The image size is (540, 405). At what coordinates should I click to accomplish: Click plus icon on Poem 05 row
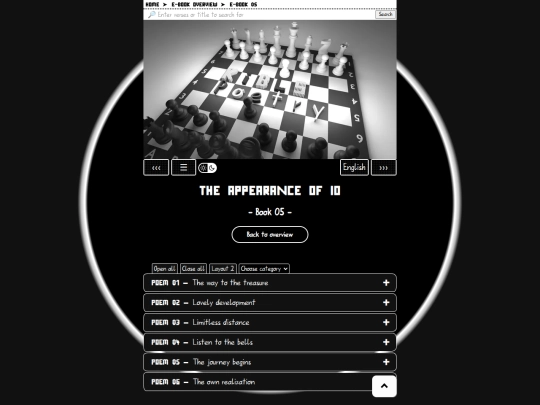pos(386,362)
